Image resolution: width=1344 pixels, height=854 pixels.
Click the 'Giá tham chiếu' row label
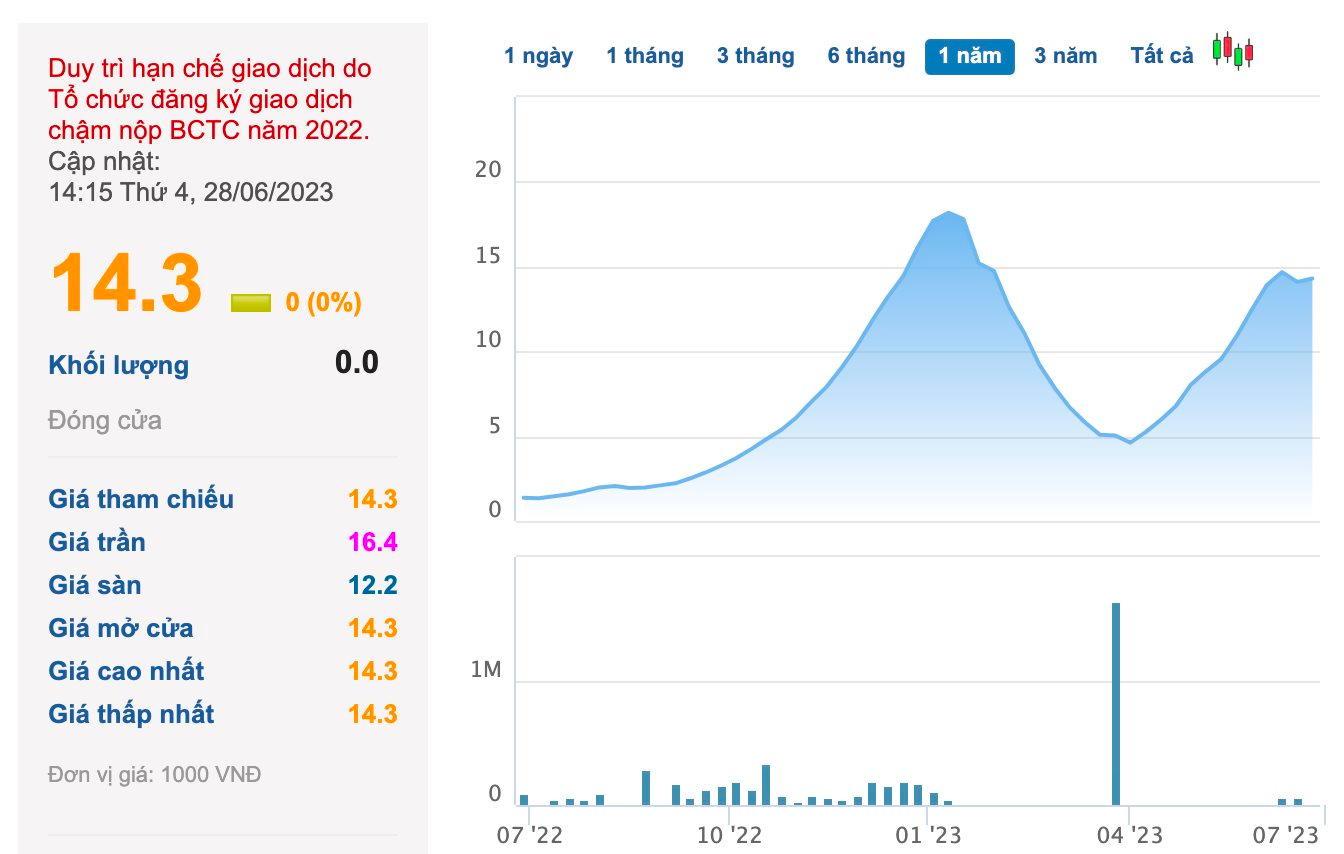141,499
